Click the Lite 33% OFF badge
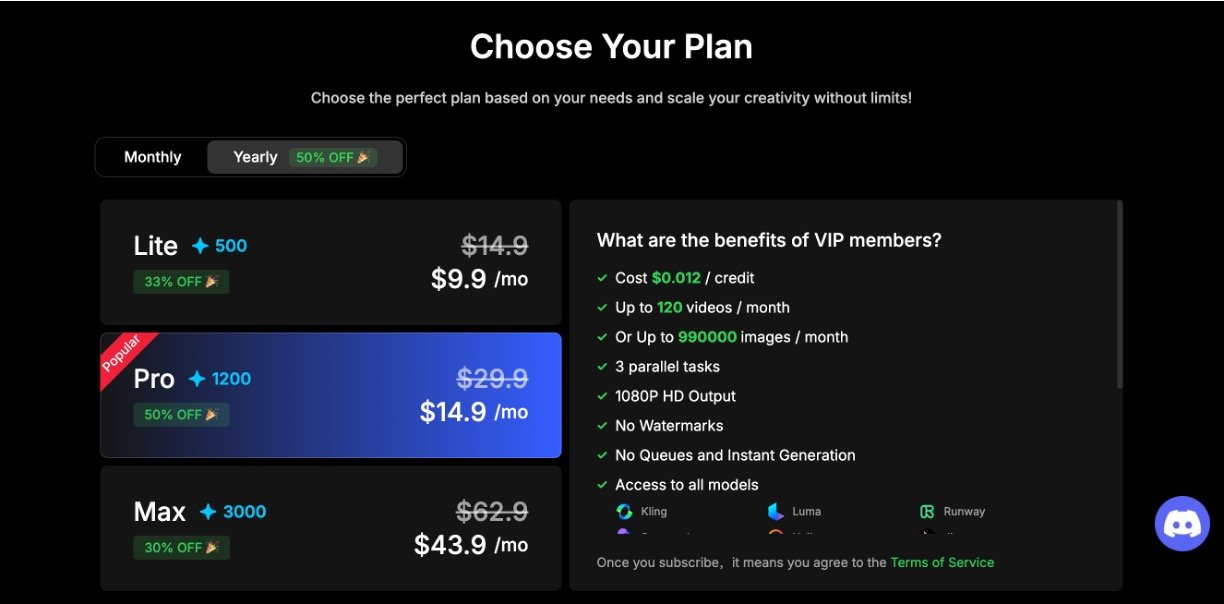This screenshot has height=604, width=1224. (x=181, y=282)
